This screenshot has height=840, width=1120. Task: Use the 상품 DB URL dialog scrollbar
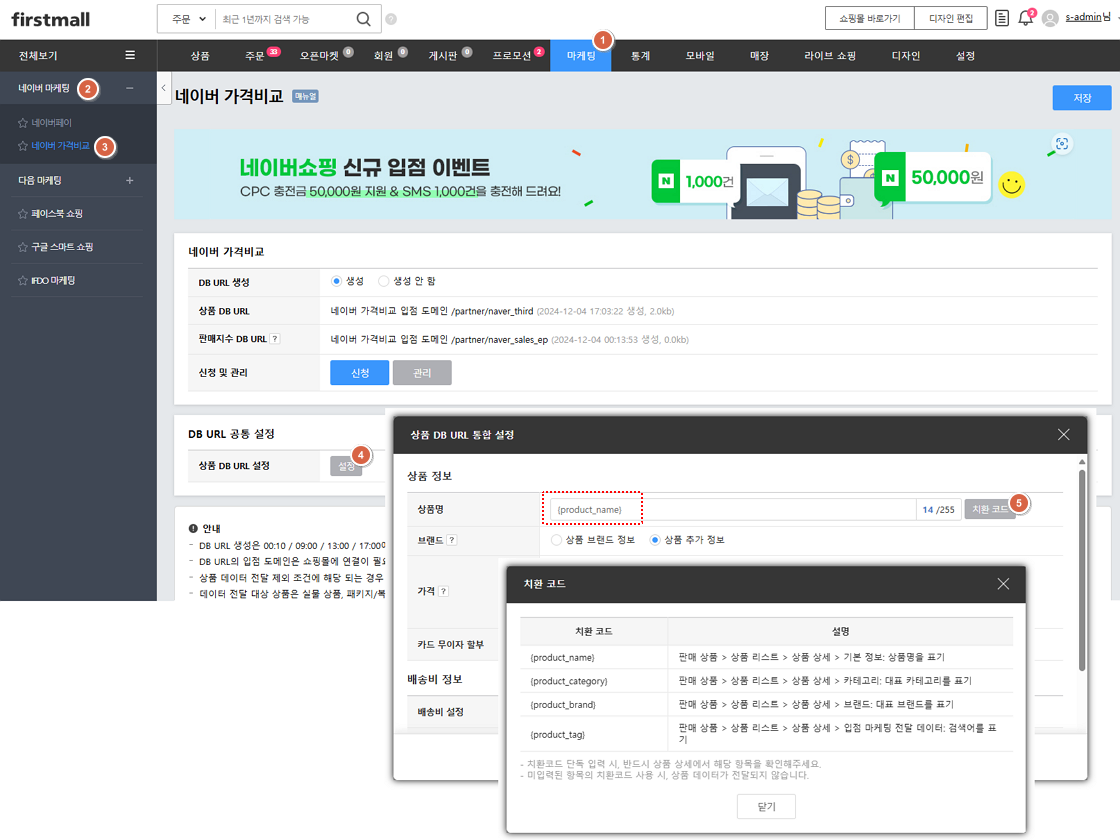1082,569
